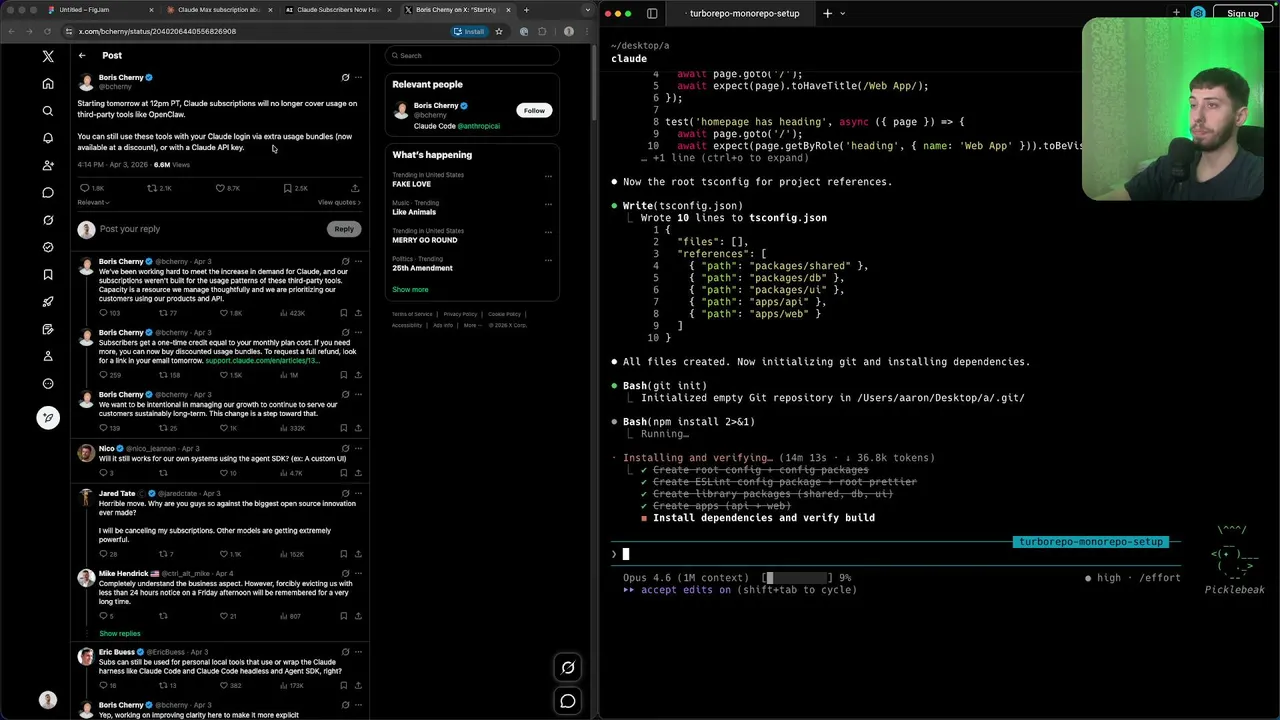Open More circle icon in X sidebar
The width and height of the screenshot is (1280, 720).
pyautogui.click(x=48, y=384)
